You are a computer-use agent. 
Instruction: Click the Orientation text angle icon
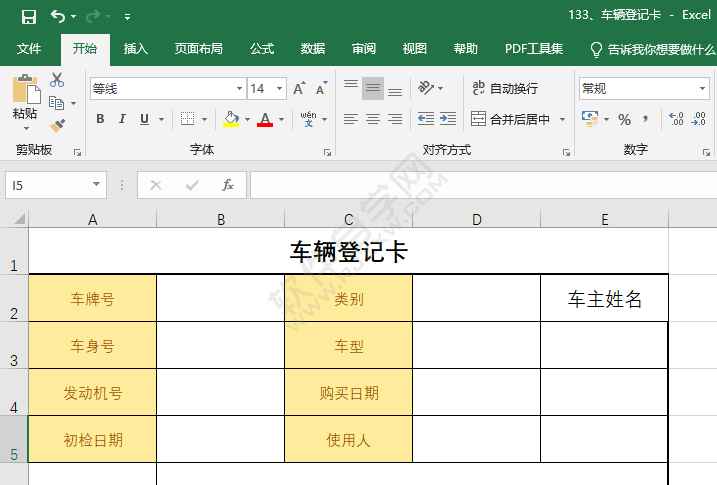426,88
